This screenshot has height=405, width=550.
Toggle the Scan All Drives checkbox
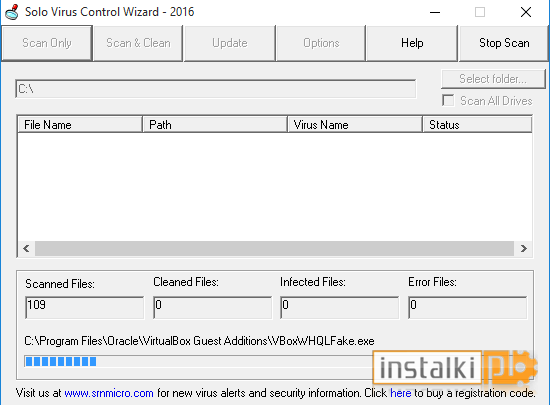pos(448,101)
